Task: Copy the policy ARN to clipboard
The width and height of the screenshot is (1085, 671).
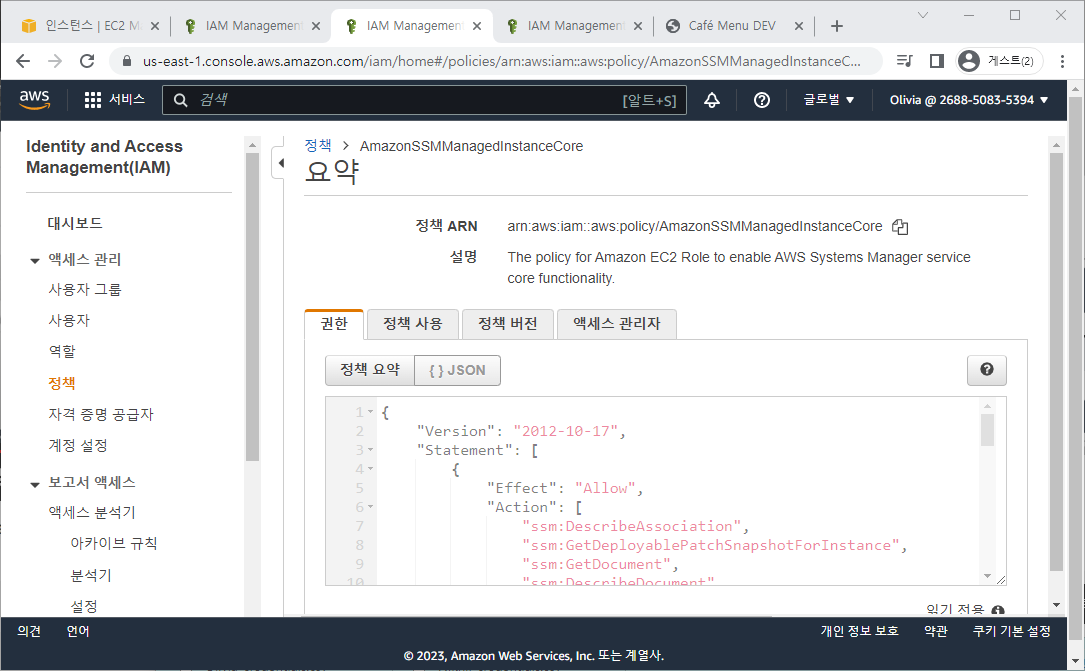Action: (900, 227)
